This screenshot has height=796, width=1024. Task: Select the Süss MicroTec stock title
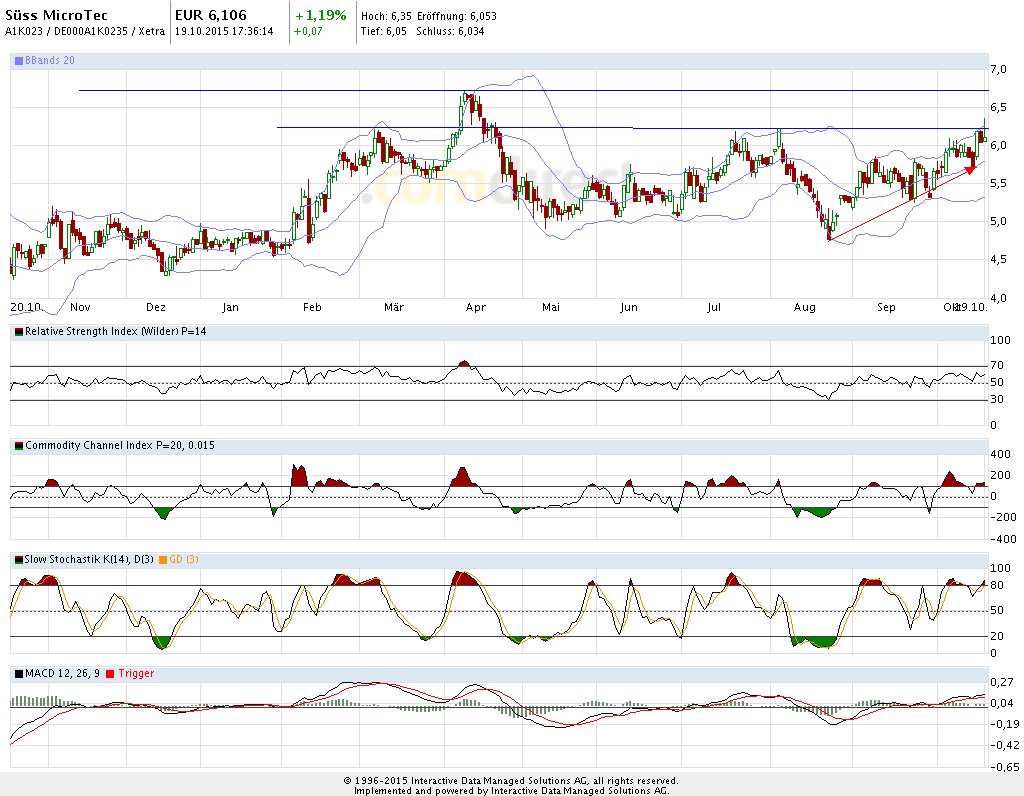coord(57,16)
